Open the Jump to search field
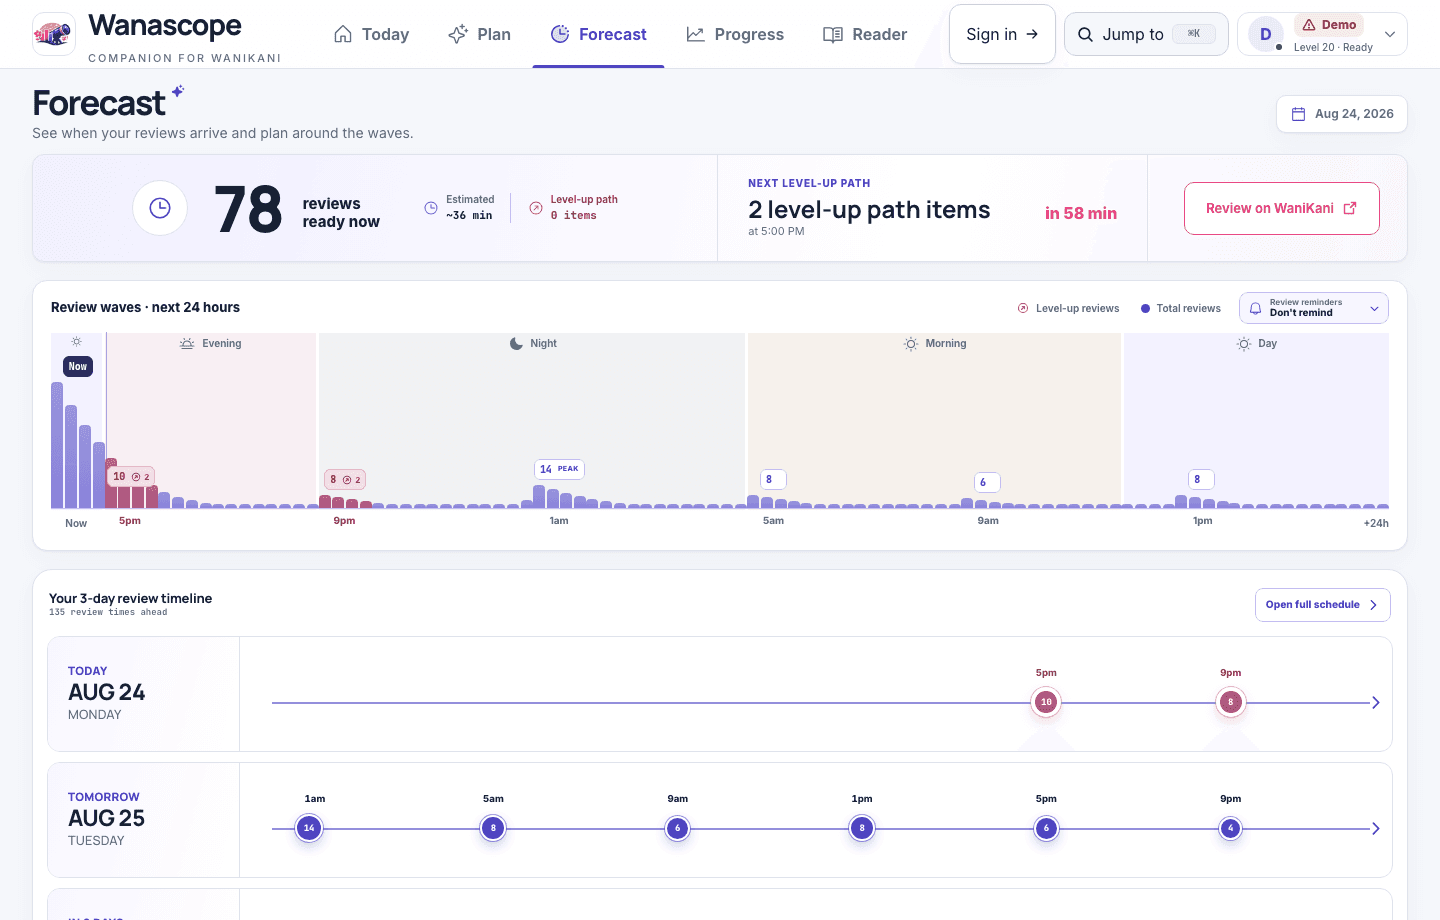 (1146, 34)
